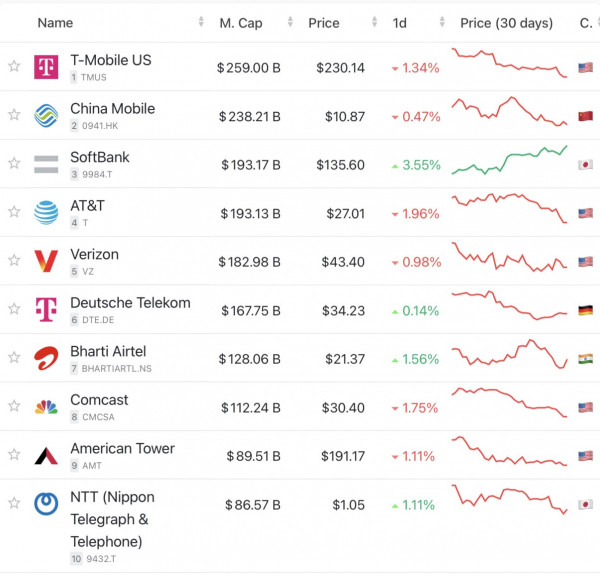600x578 pixels.
Task: Click the Bharti Airtel red logo
Action: click(46, 358)
